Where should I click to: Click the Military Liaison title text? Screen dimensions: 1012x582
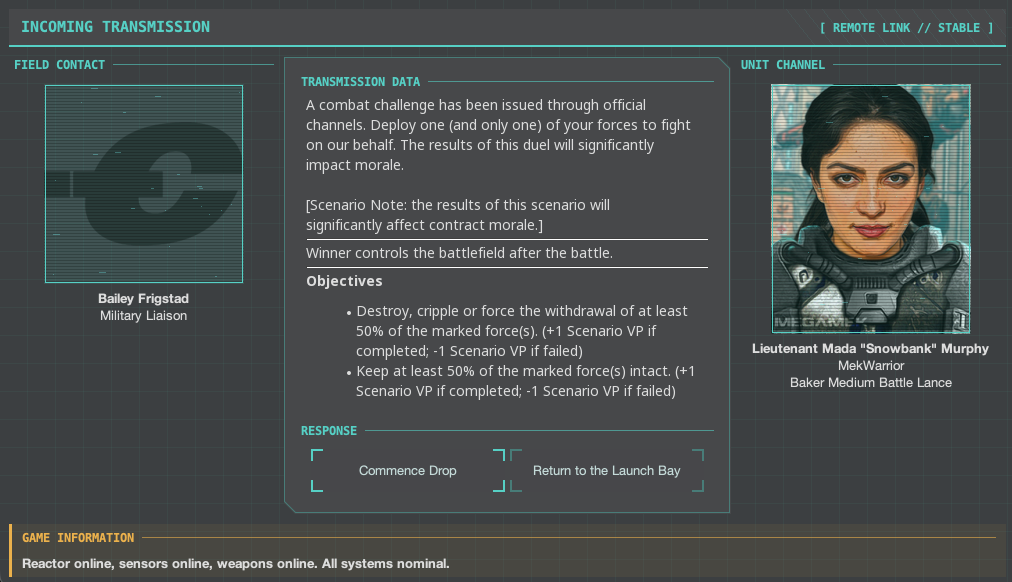[143, 316]
